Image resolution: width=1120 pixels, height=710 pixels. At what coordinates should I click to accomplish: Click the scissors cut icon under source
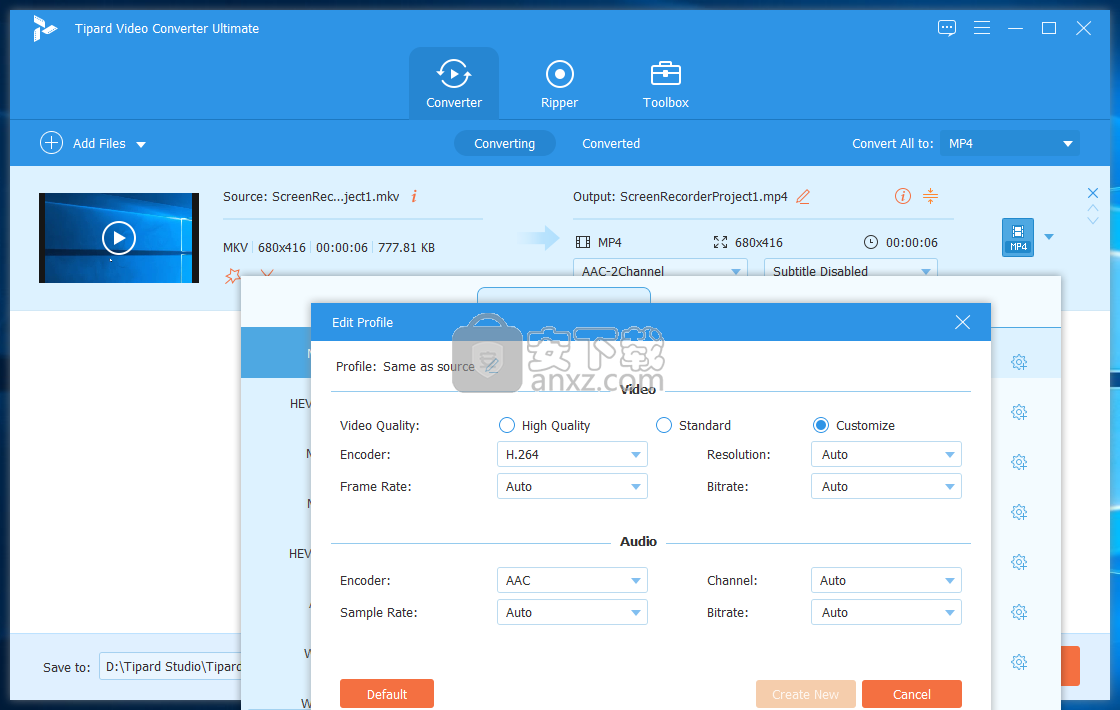[x=266, y=273]
